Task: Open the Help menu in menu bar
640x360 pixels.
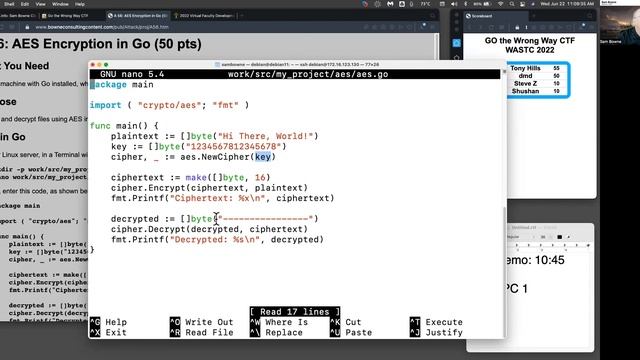Action: click(x=80, y=4)
